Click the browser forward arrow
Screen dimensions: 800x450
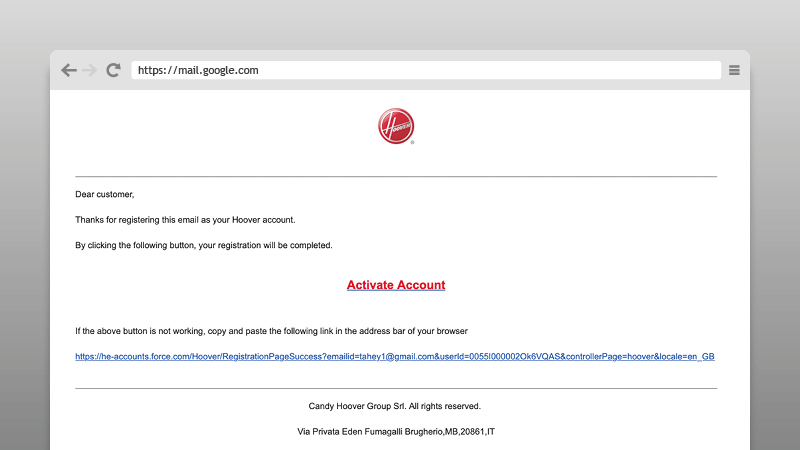click(89, 70)
